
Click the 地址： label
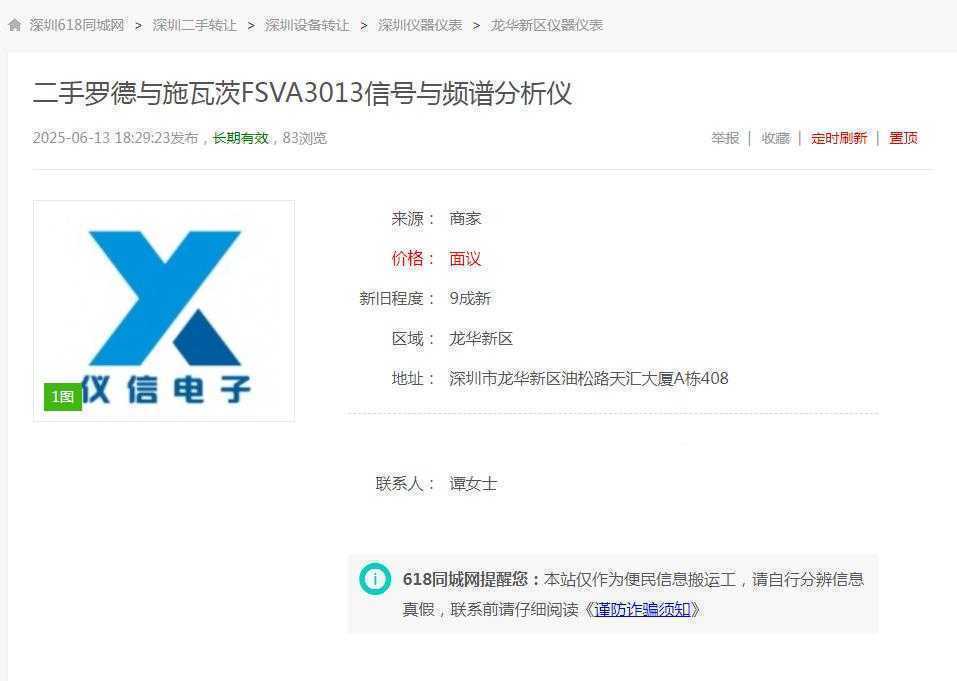coord(413,378)
